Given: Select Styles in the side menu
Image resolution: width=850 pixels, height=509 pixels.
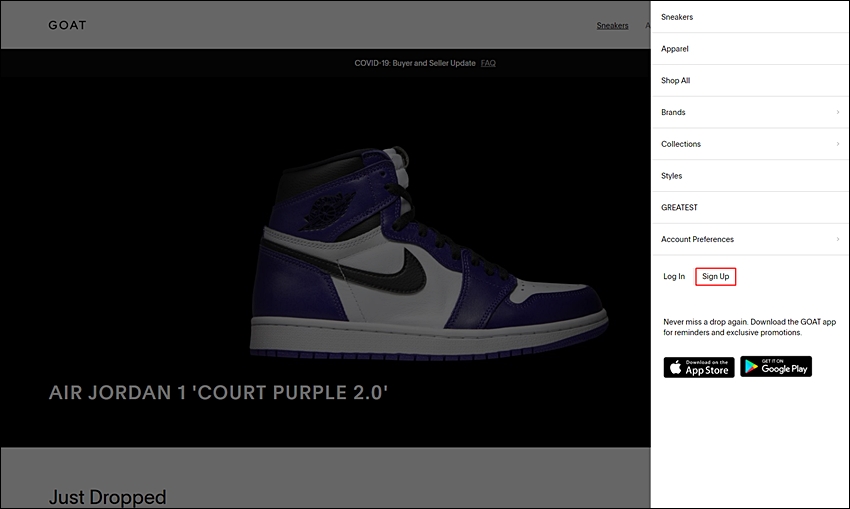Looking at the screenshot, I should [x=750, y=176].
